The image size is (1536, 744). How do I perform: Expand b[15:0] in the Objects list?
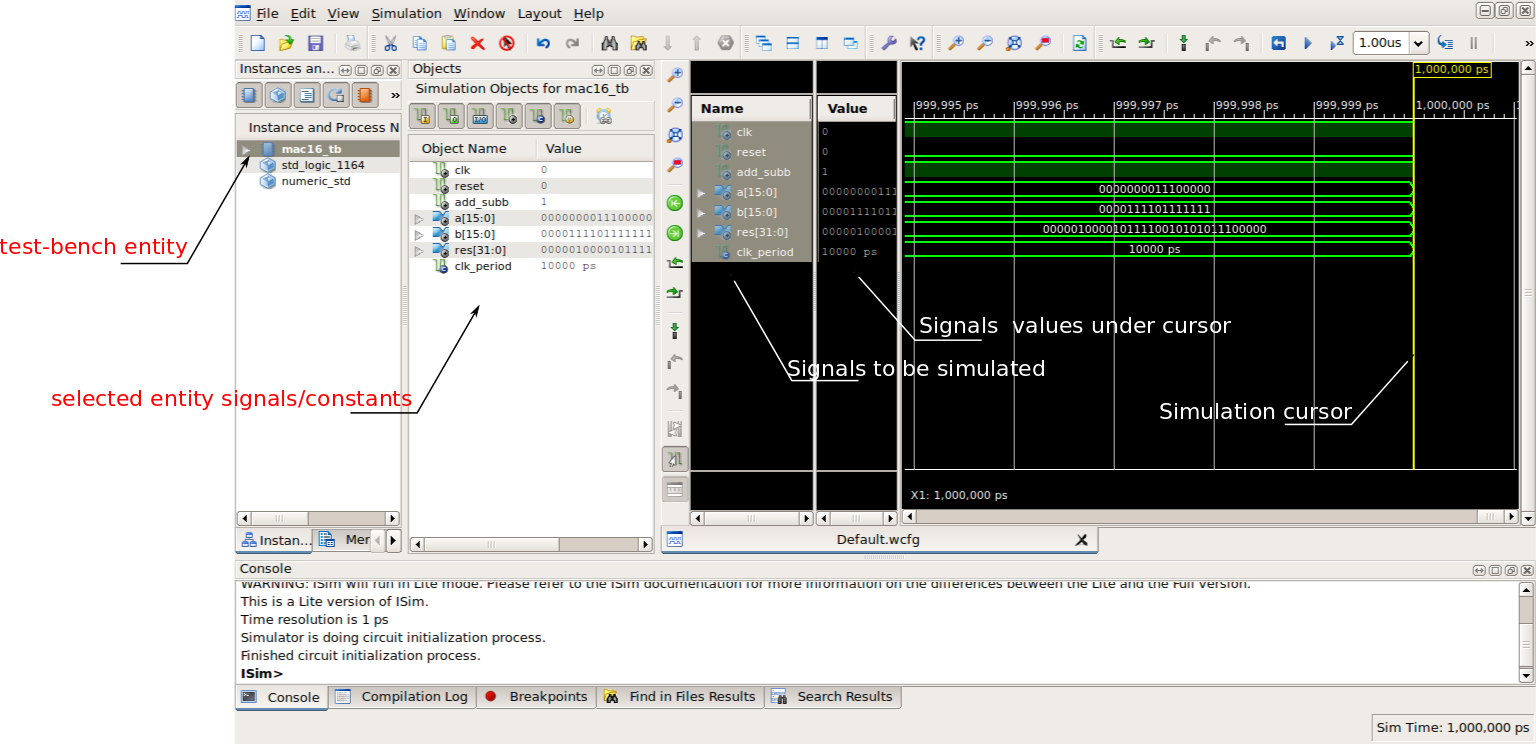pos(419,234)
